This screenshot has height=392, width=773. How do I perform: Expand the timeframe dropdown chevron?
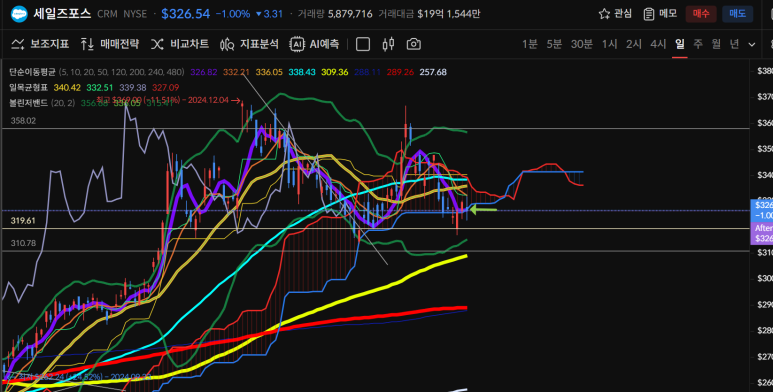pyautogui.click(x=752, y=44)
